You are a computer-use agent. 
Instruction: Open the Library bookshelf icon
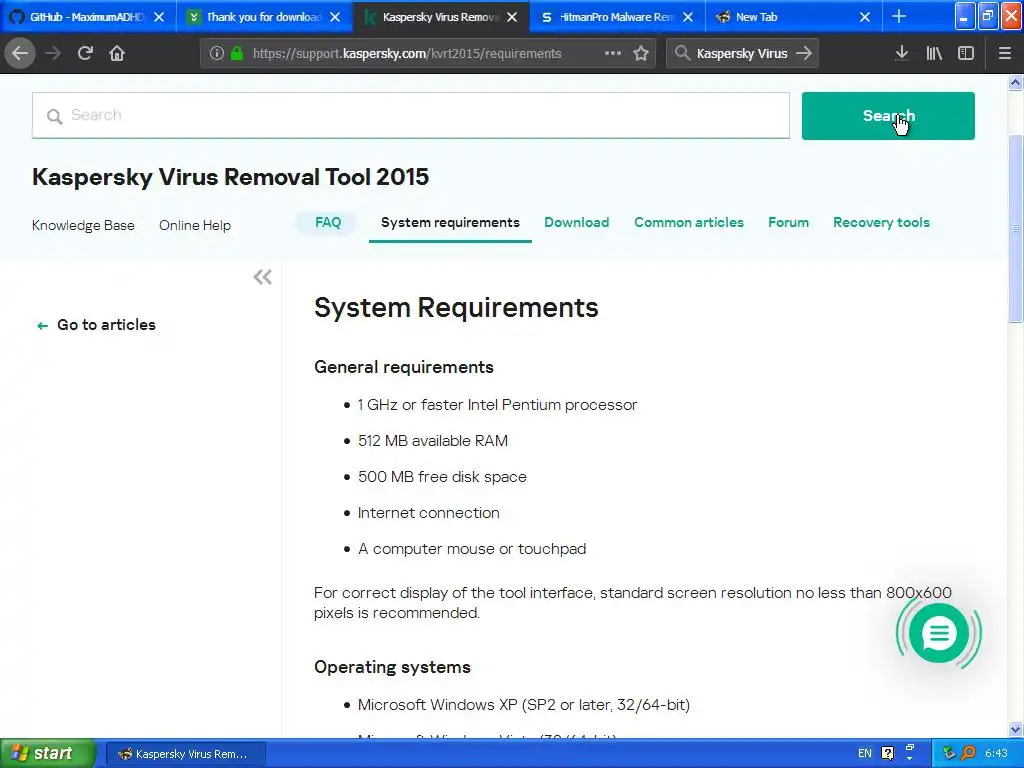(934, 53)
